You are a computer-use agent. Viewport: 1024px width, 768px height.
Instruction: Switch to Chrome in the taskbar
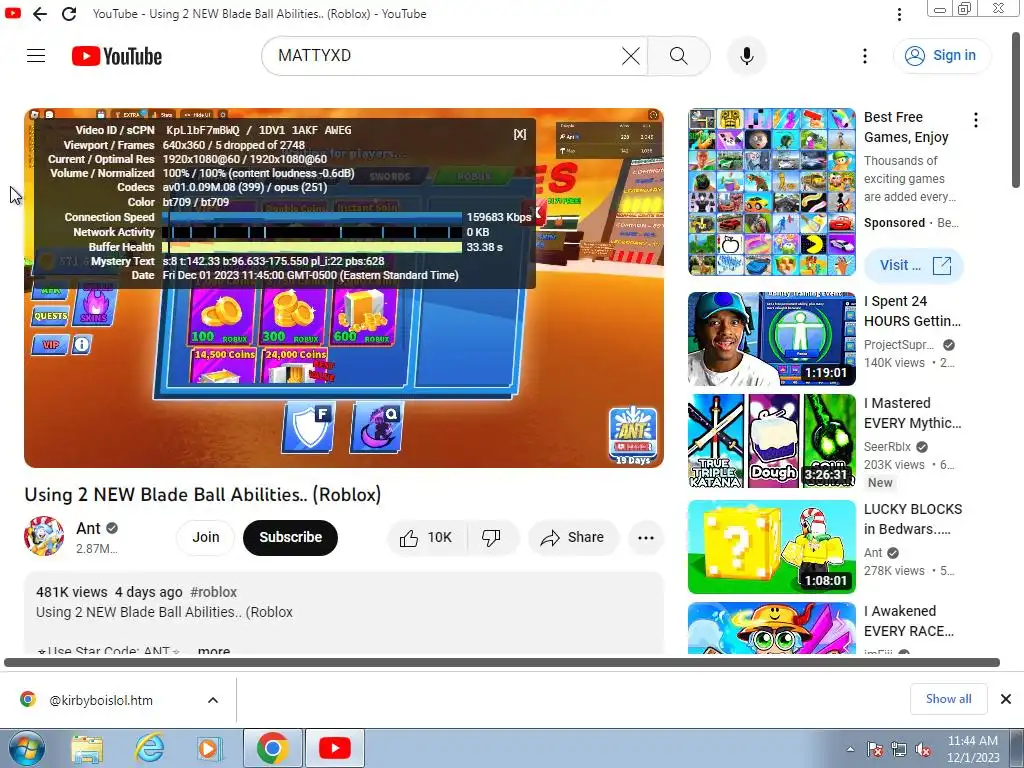point(273,748)
